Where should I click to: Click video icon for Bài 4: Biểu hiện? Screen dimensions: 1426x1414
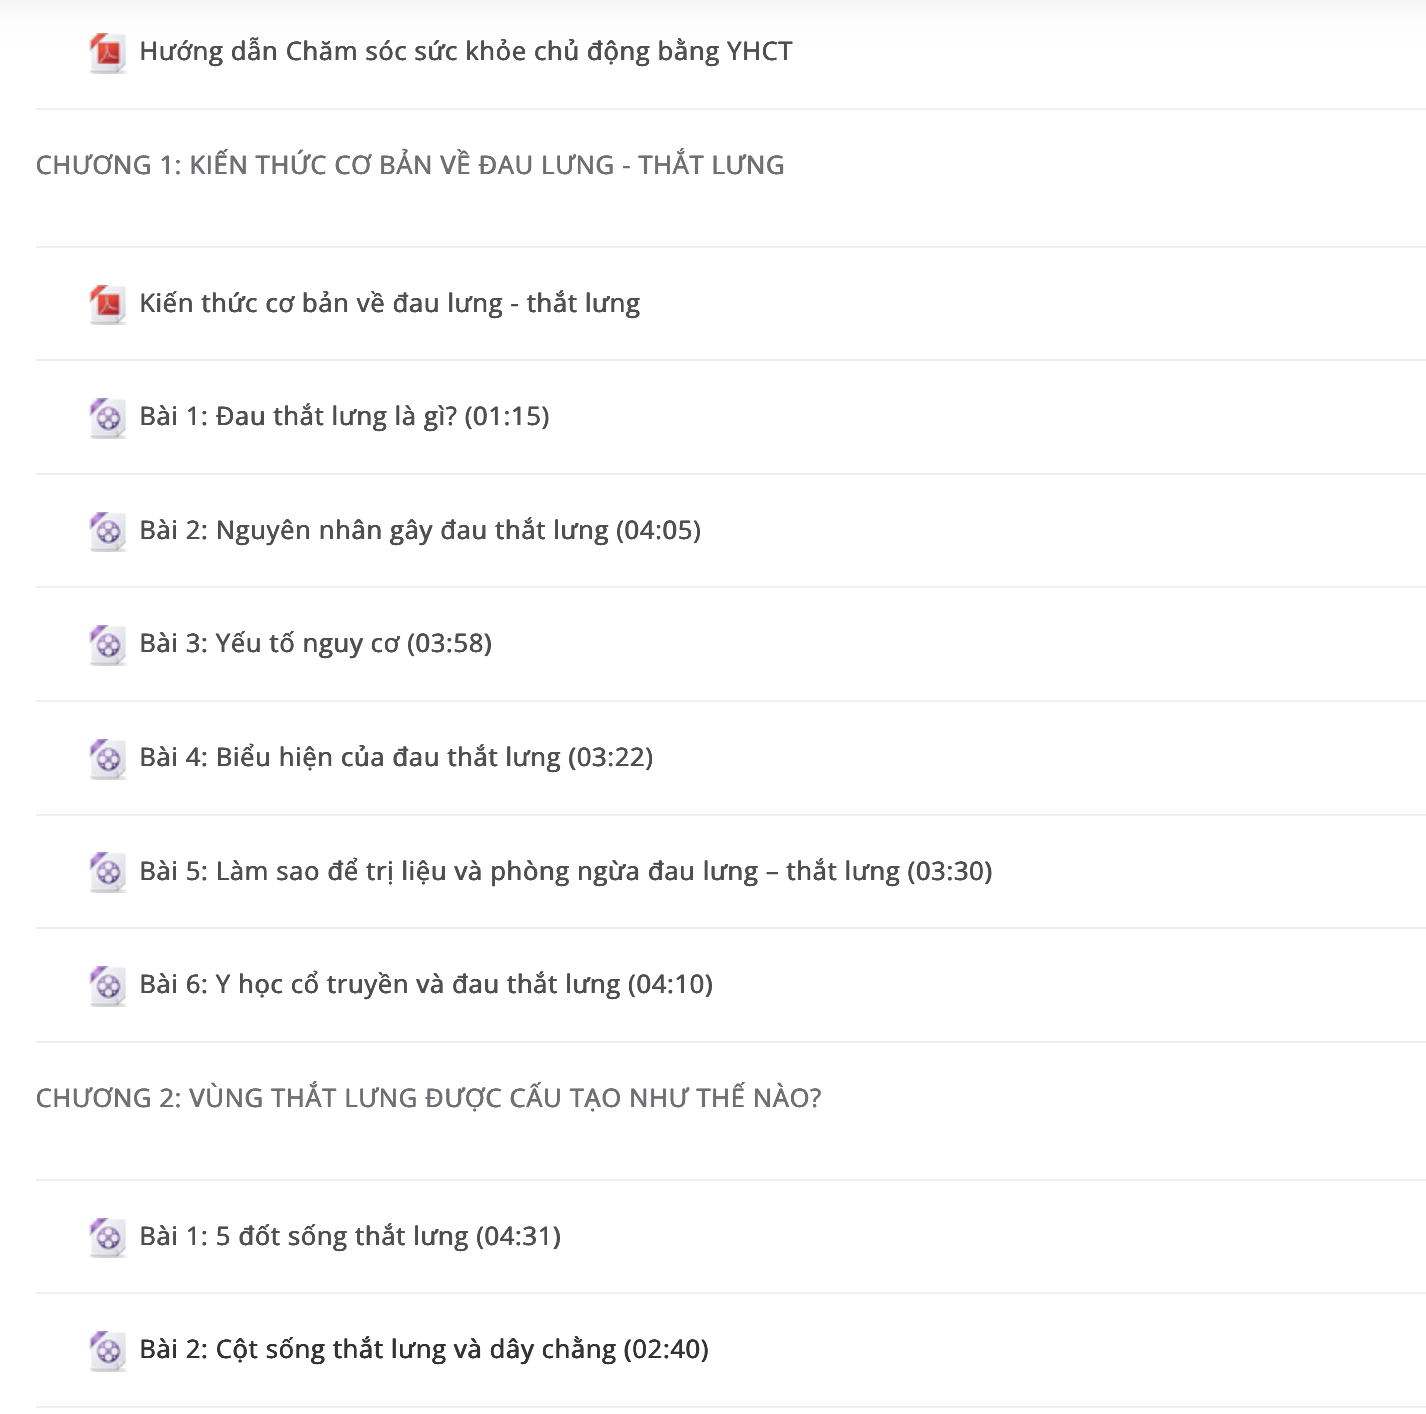(107, 758)
